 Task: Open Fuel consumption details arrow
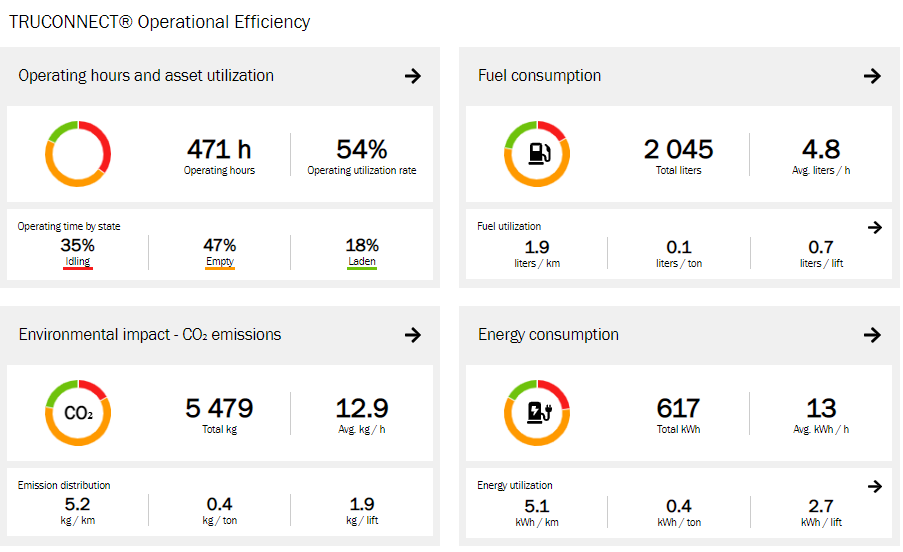872,76
